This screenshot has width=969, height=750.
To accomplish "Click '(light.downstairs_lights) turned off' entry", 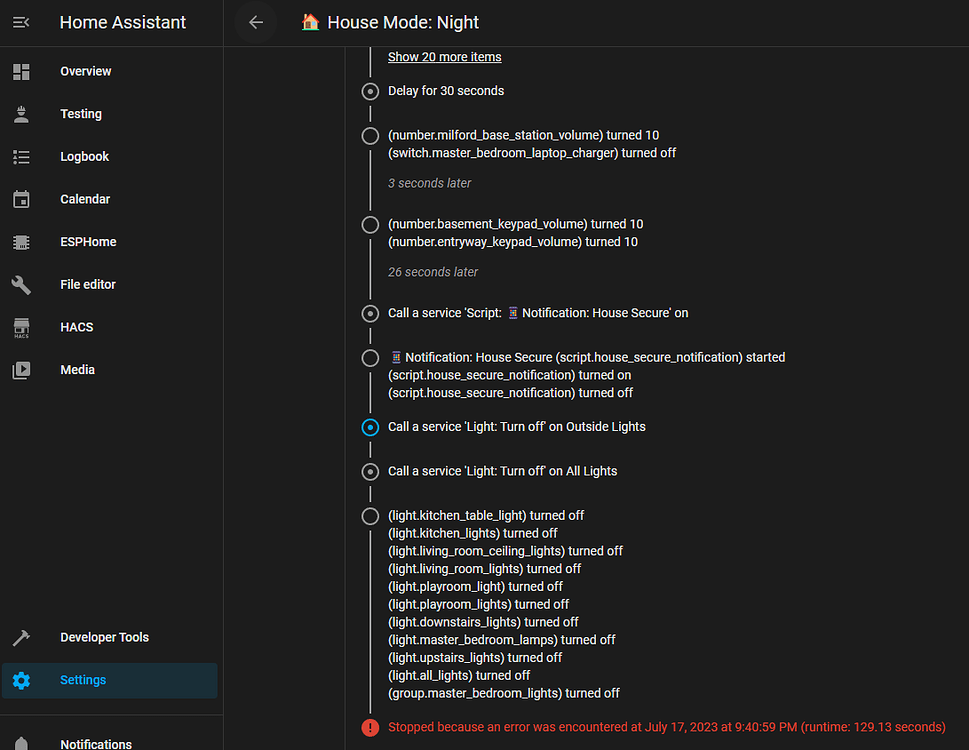I will (483, 622).
